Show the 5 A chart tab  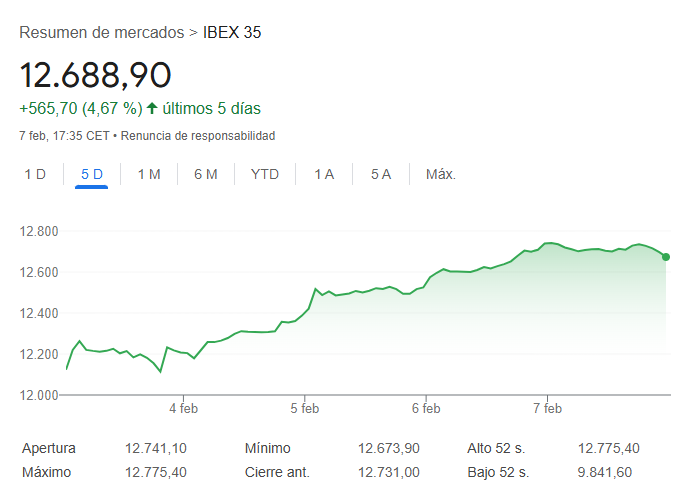click(x=381, y=174)
